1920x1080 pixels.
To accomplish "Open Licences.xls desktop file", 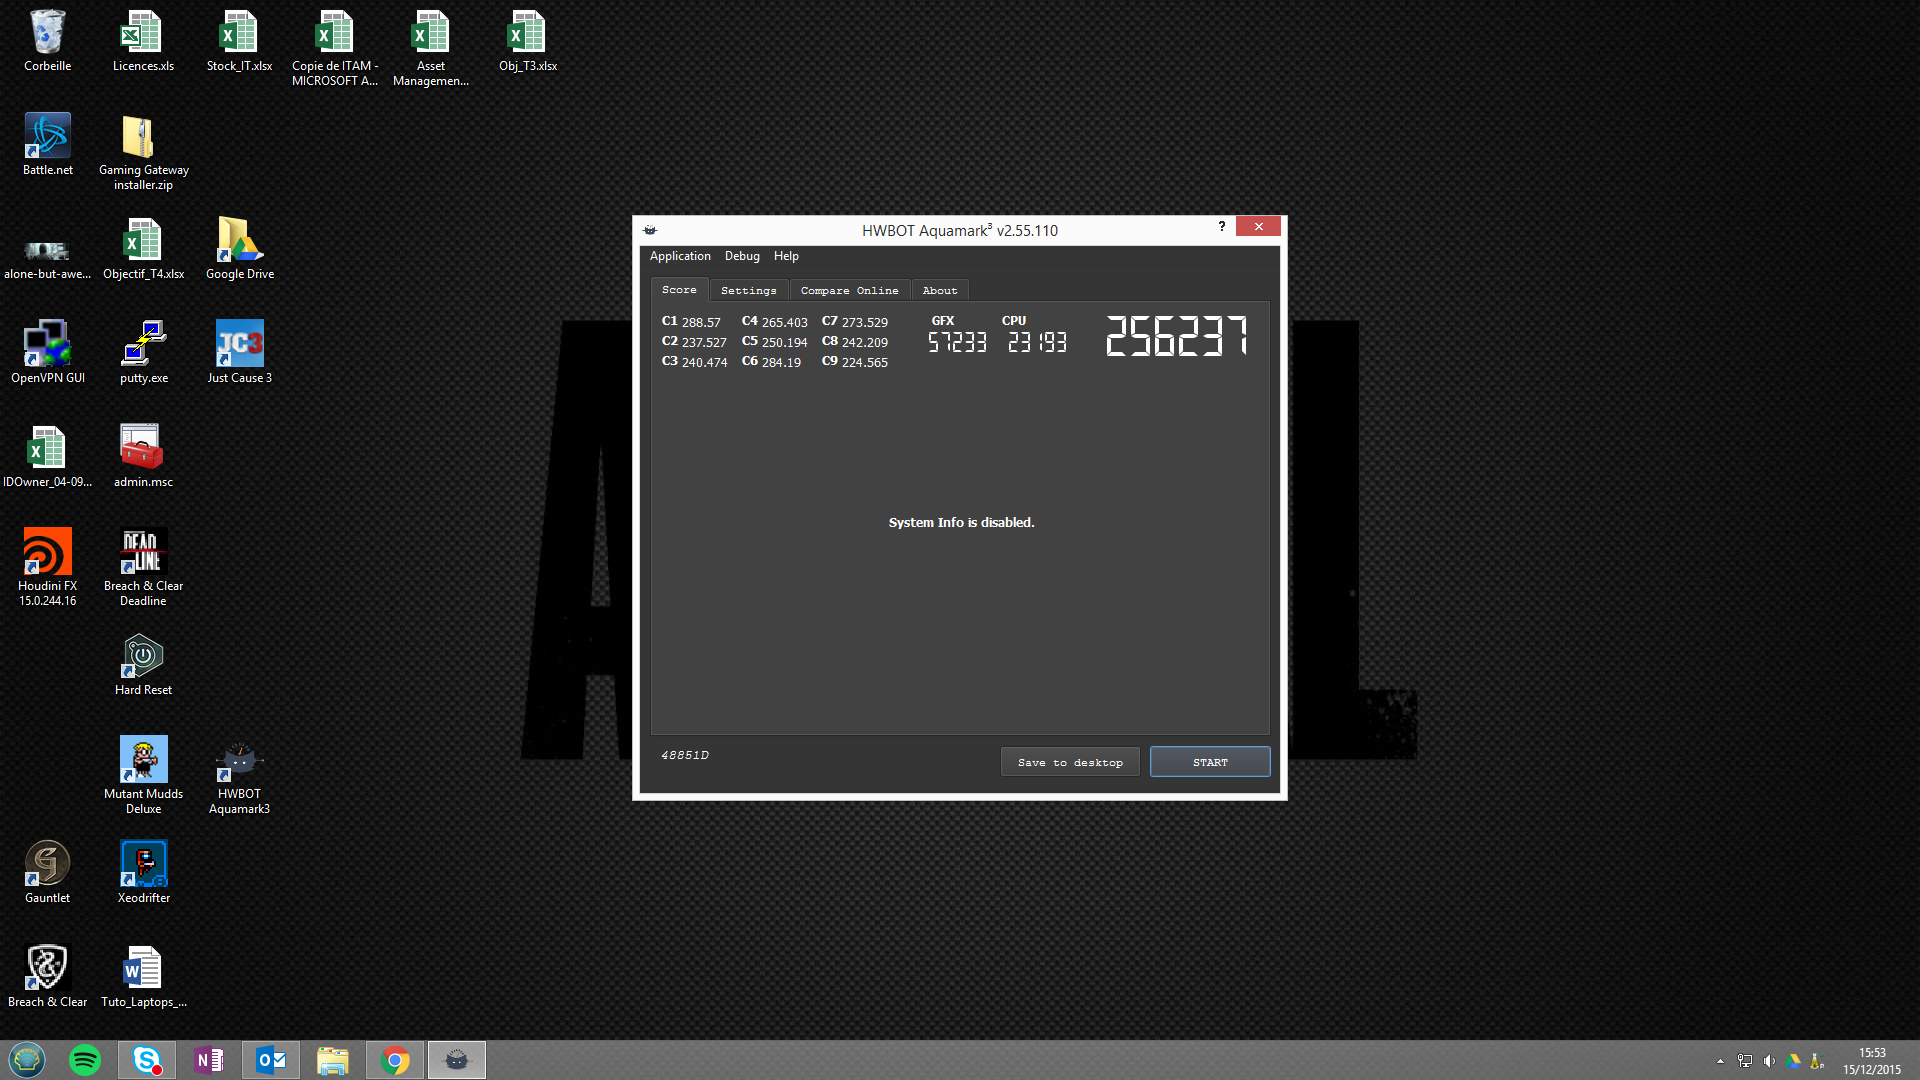I will point(143,41).
